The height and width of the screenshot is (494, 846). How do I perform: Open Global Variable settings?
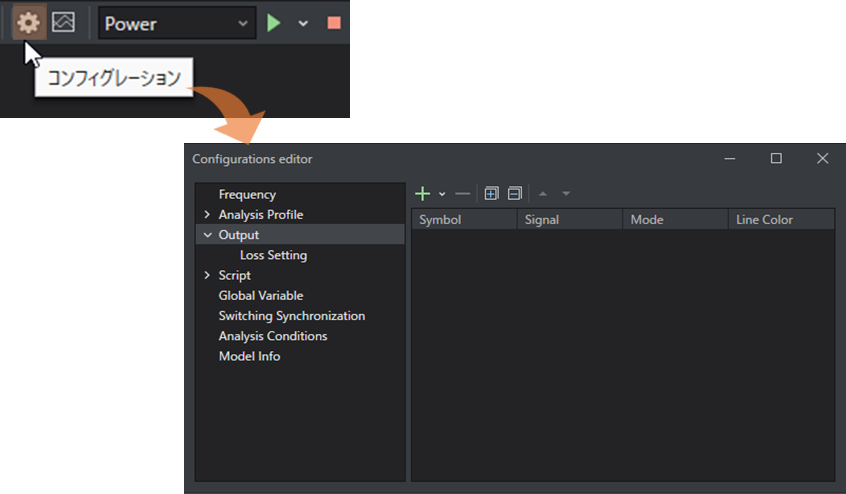(x=261, y=296)
